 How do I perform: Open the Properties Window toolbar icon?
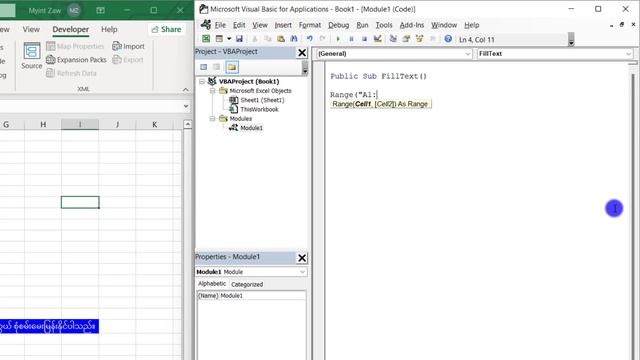pos(406,39)
